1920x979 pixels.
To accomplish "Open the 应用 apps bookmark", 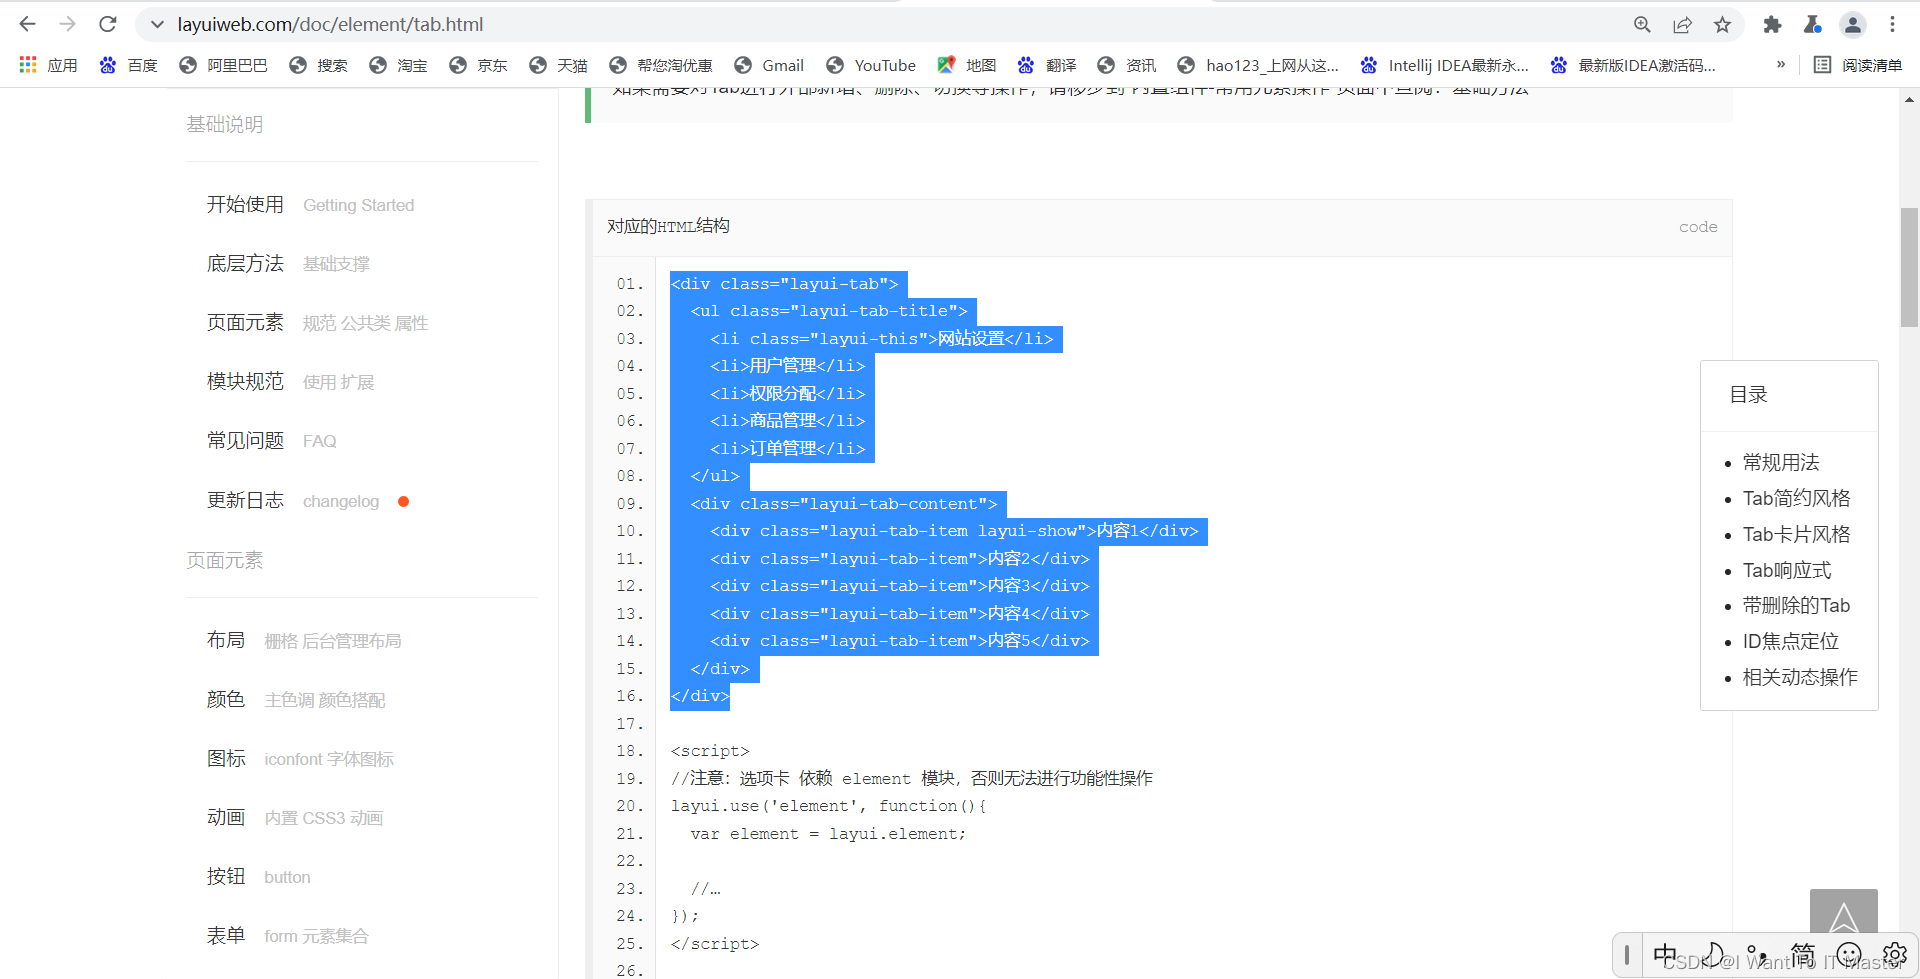I will click(x=48, y=65).
